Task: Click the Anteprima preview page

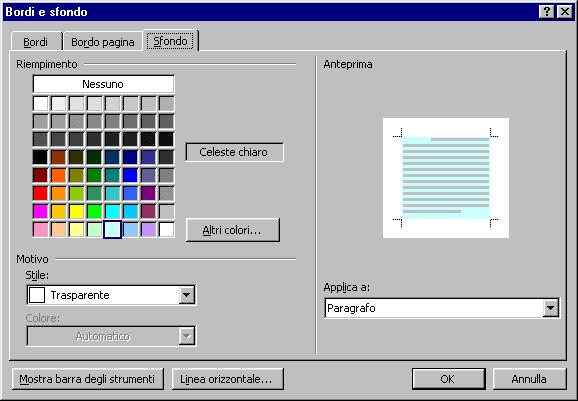Action: [446, 178]
